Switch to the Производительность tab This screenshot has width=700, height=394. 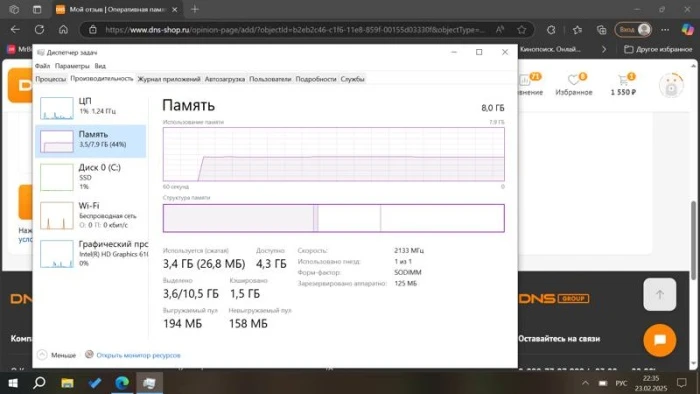coord(102,79)
